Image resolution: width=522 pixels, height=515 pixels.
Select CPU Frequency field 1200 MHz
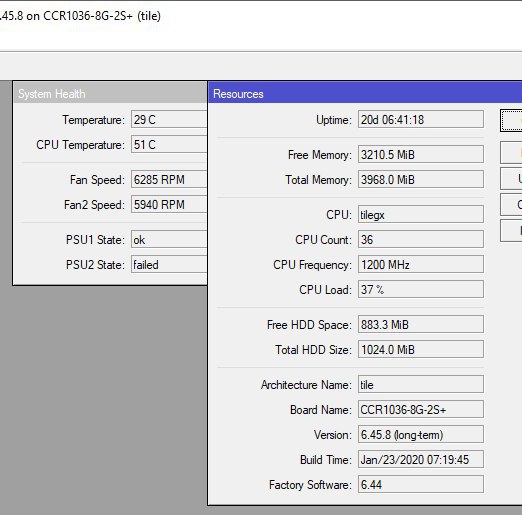[421, 264]
